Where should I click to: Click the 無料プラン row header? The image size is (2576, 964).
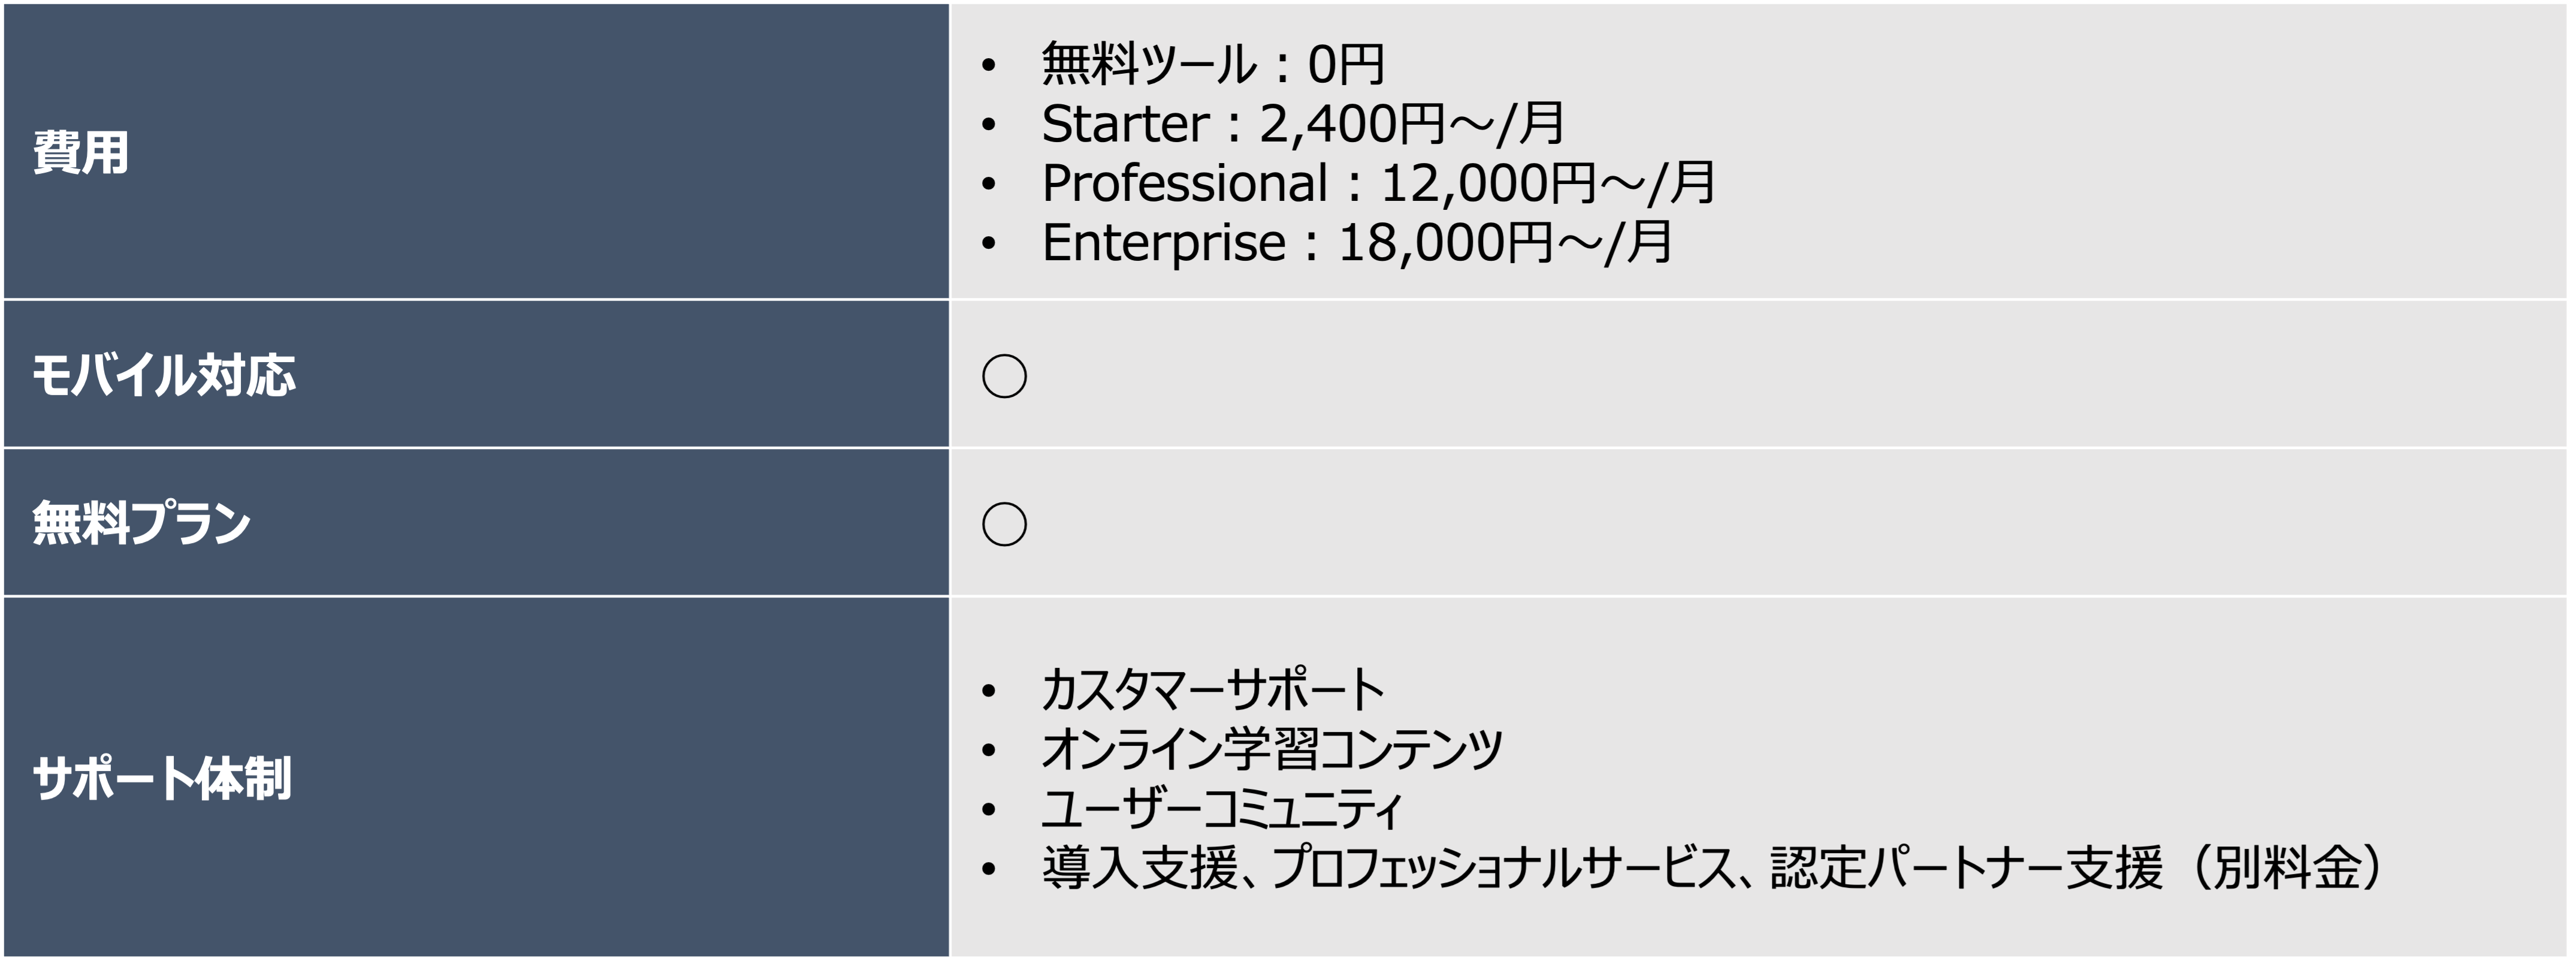click(141, 523)
